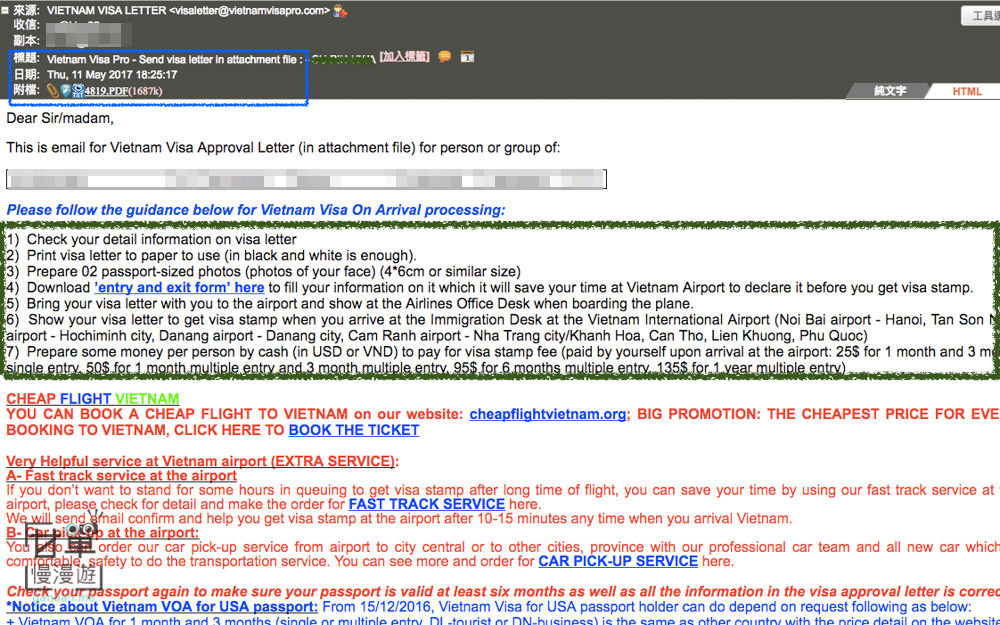Click the Dear Sir/madam greeting

click(x=60, y=118)
